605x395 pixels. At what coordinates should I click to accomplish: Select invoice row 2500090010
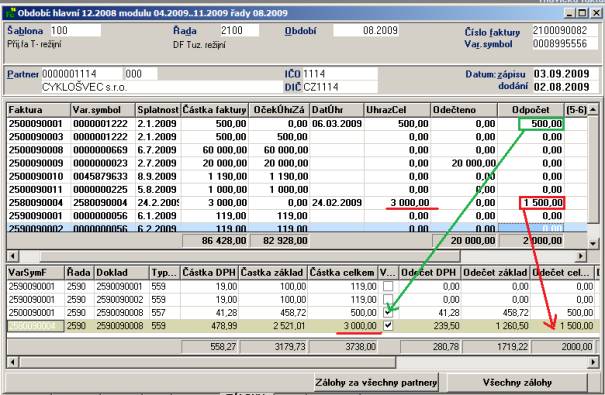pos(297,176)
